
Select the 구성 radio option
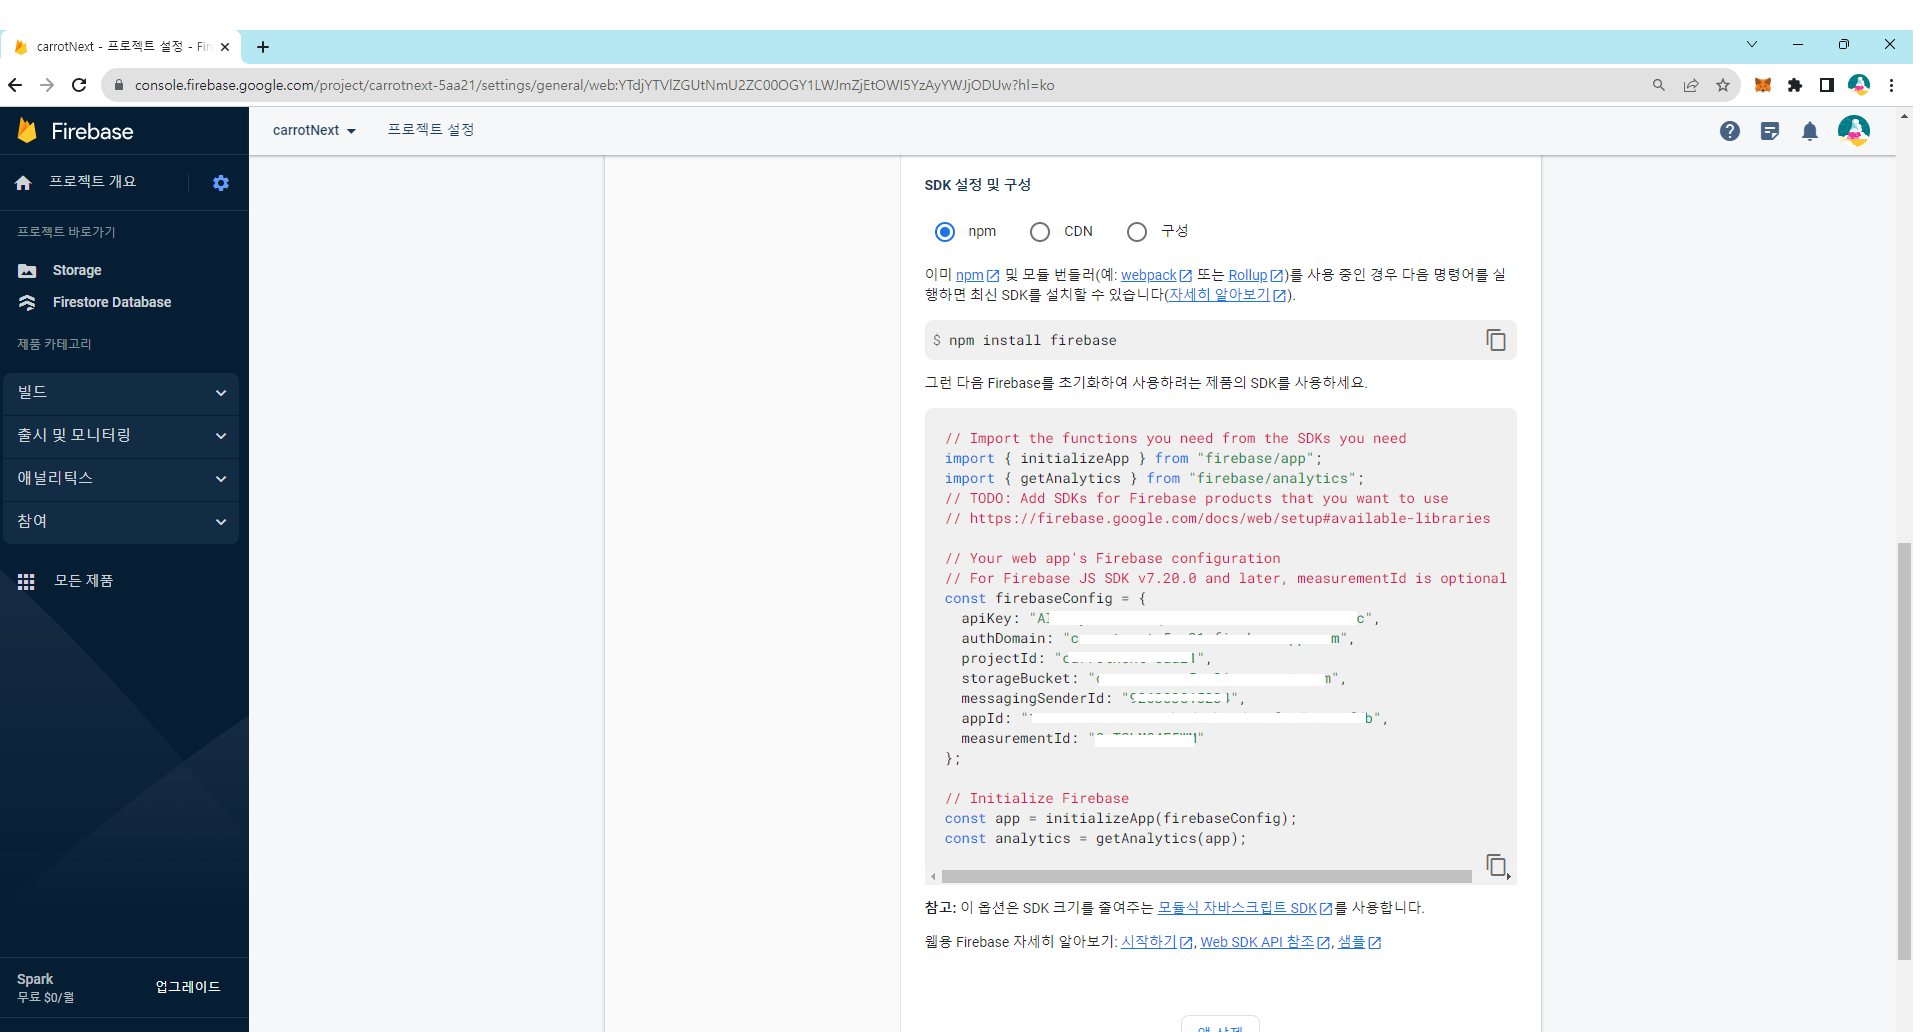(x=1137, y=232)
